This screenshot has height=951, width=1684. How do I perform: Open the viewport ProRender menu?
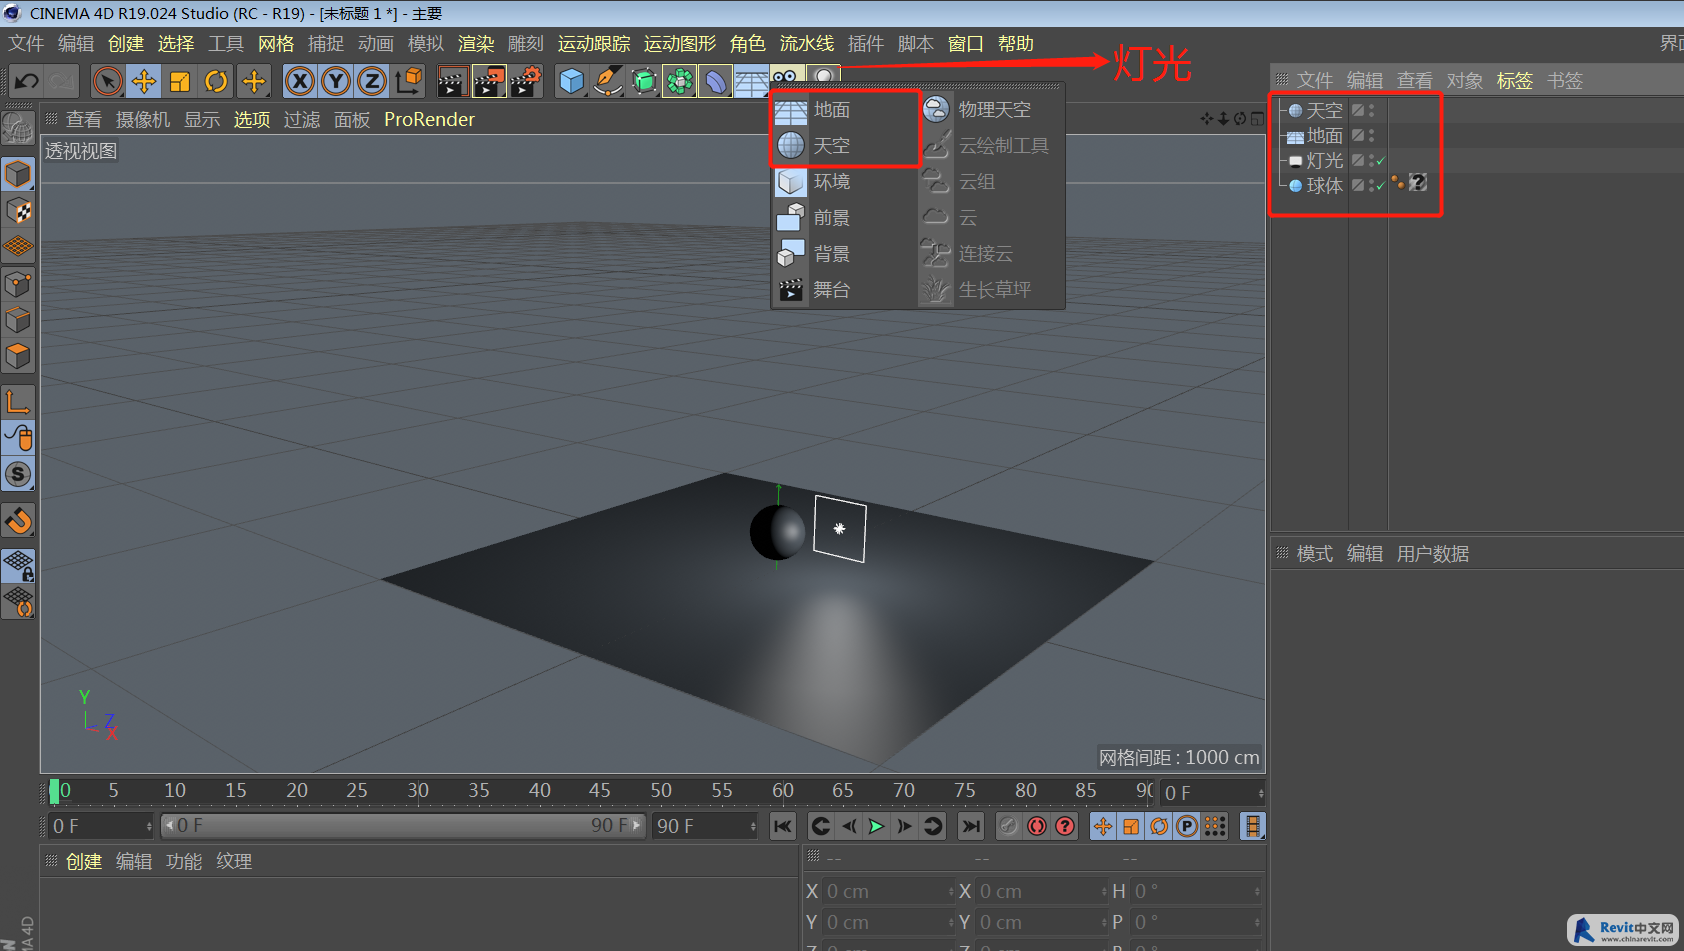(429, 120)
